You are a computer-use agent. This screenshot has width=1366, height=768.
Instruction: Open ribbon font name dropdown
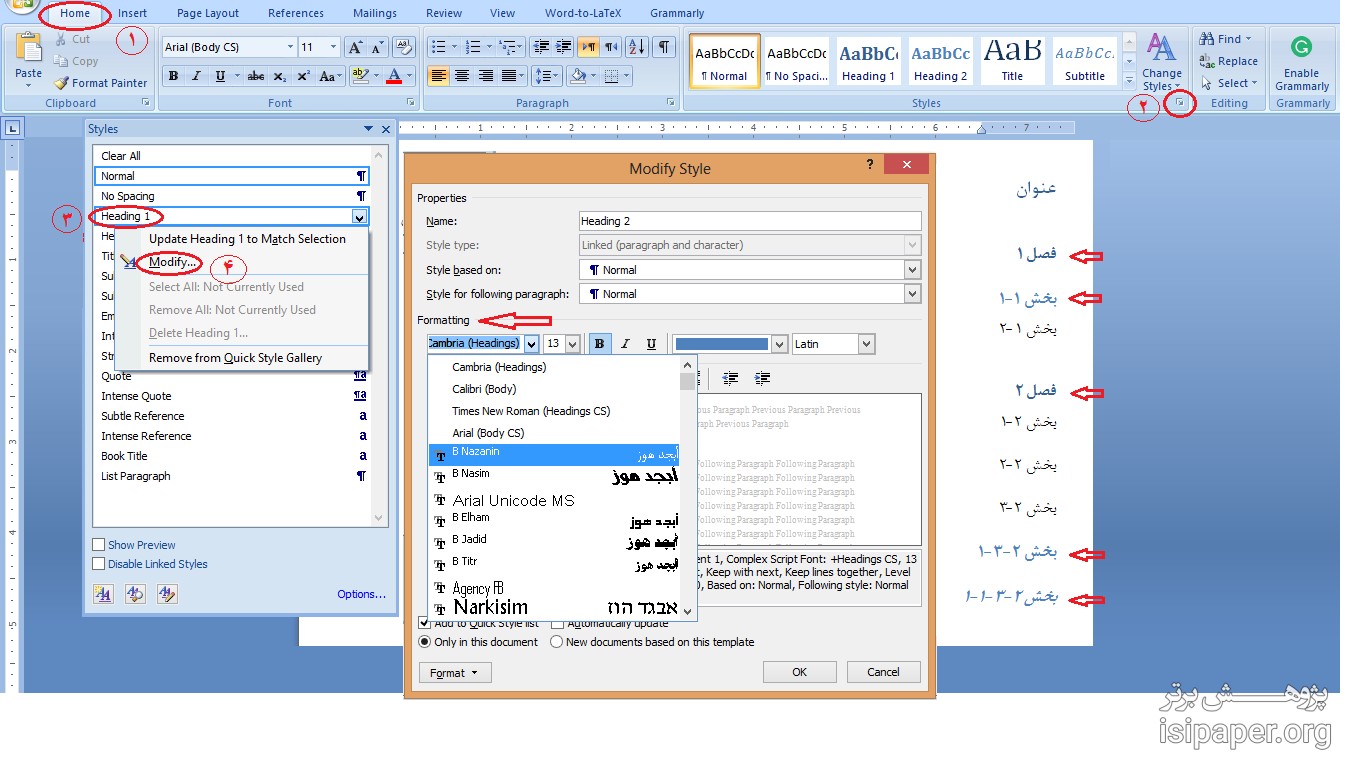click(290, 47)
